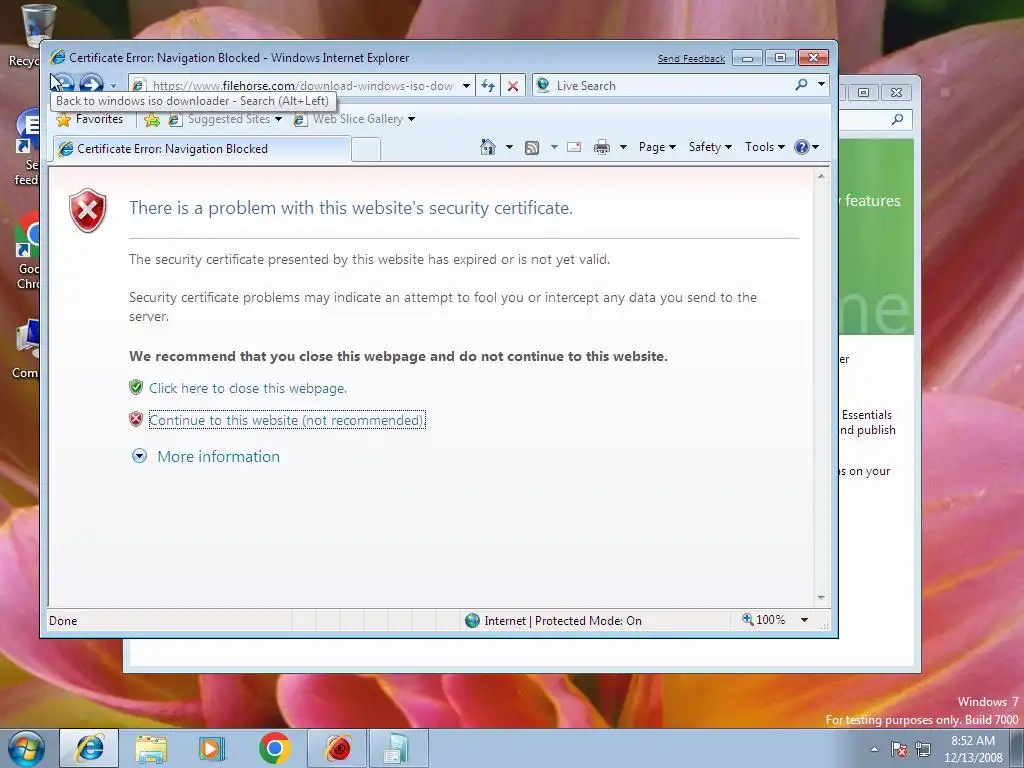
Task: Click search magnifier in background window
Action: (897, 119)
